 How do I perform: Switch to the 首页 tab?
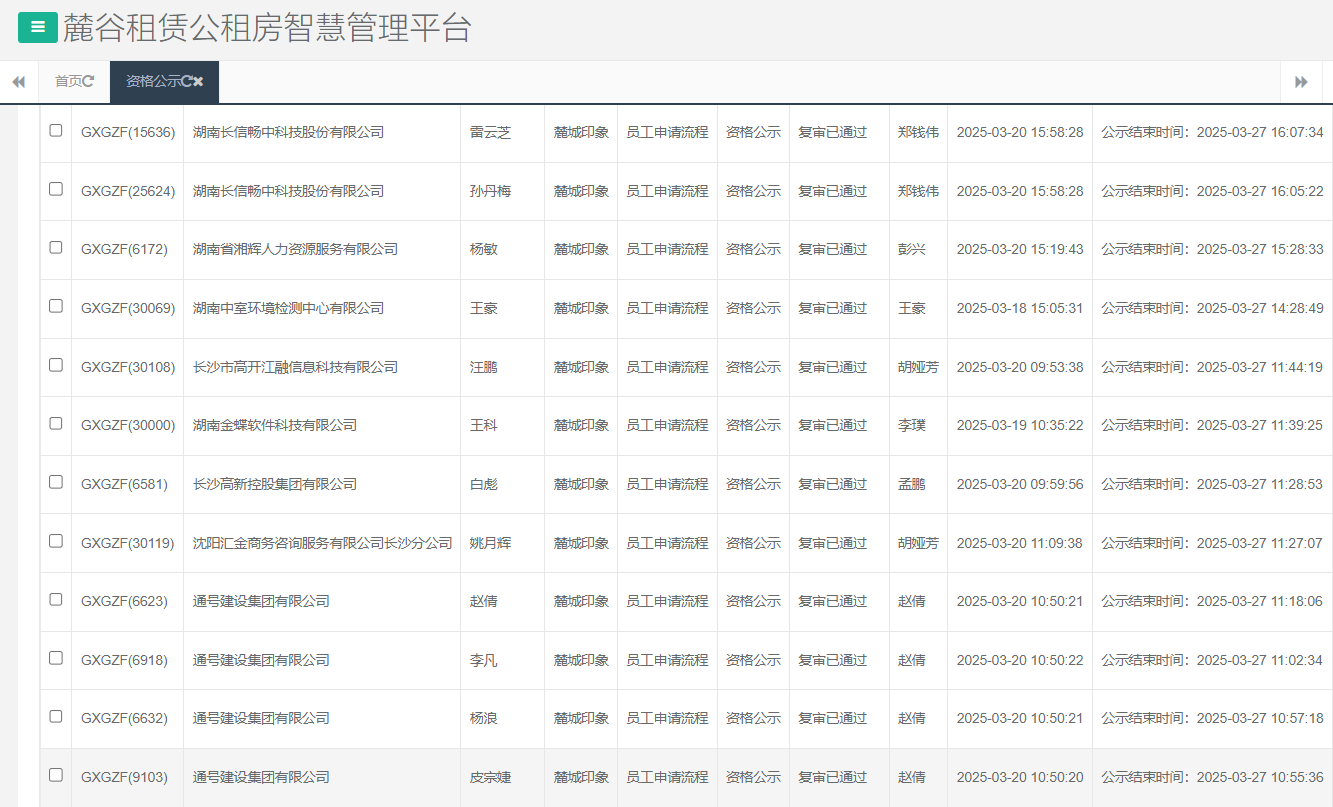(x=68, y=81)
